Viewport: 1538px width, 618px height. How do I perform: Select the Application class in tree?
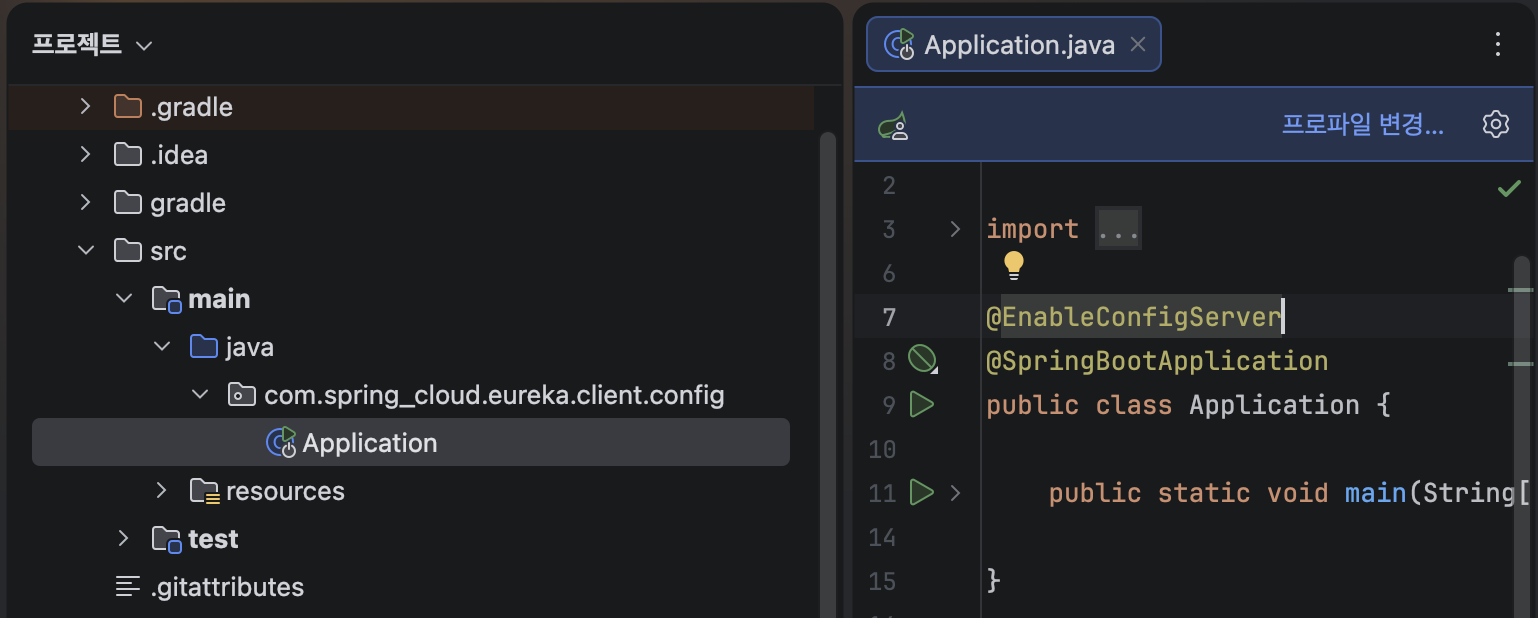[x=369, y=443]
